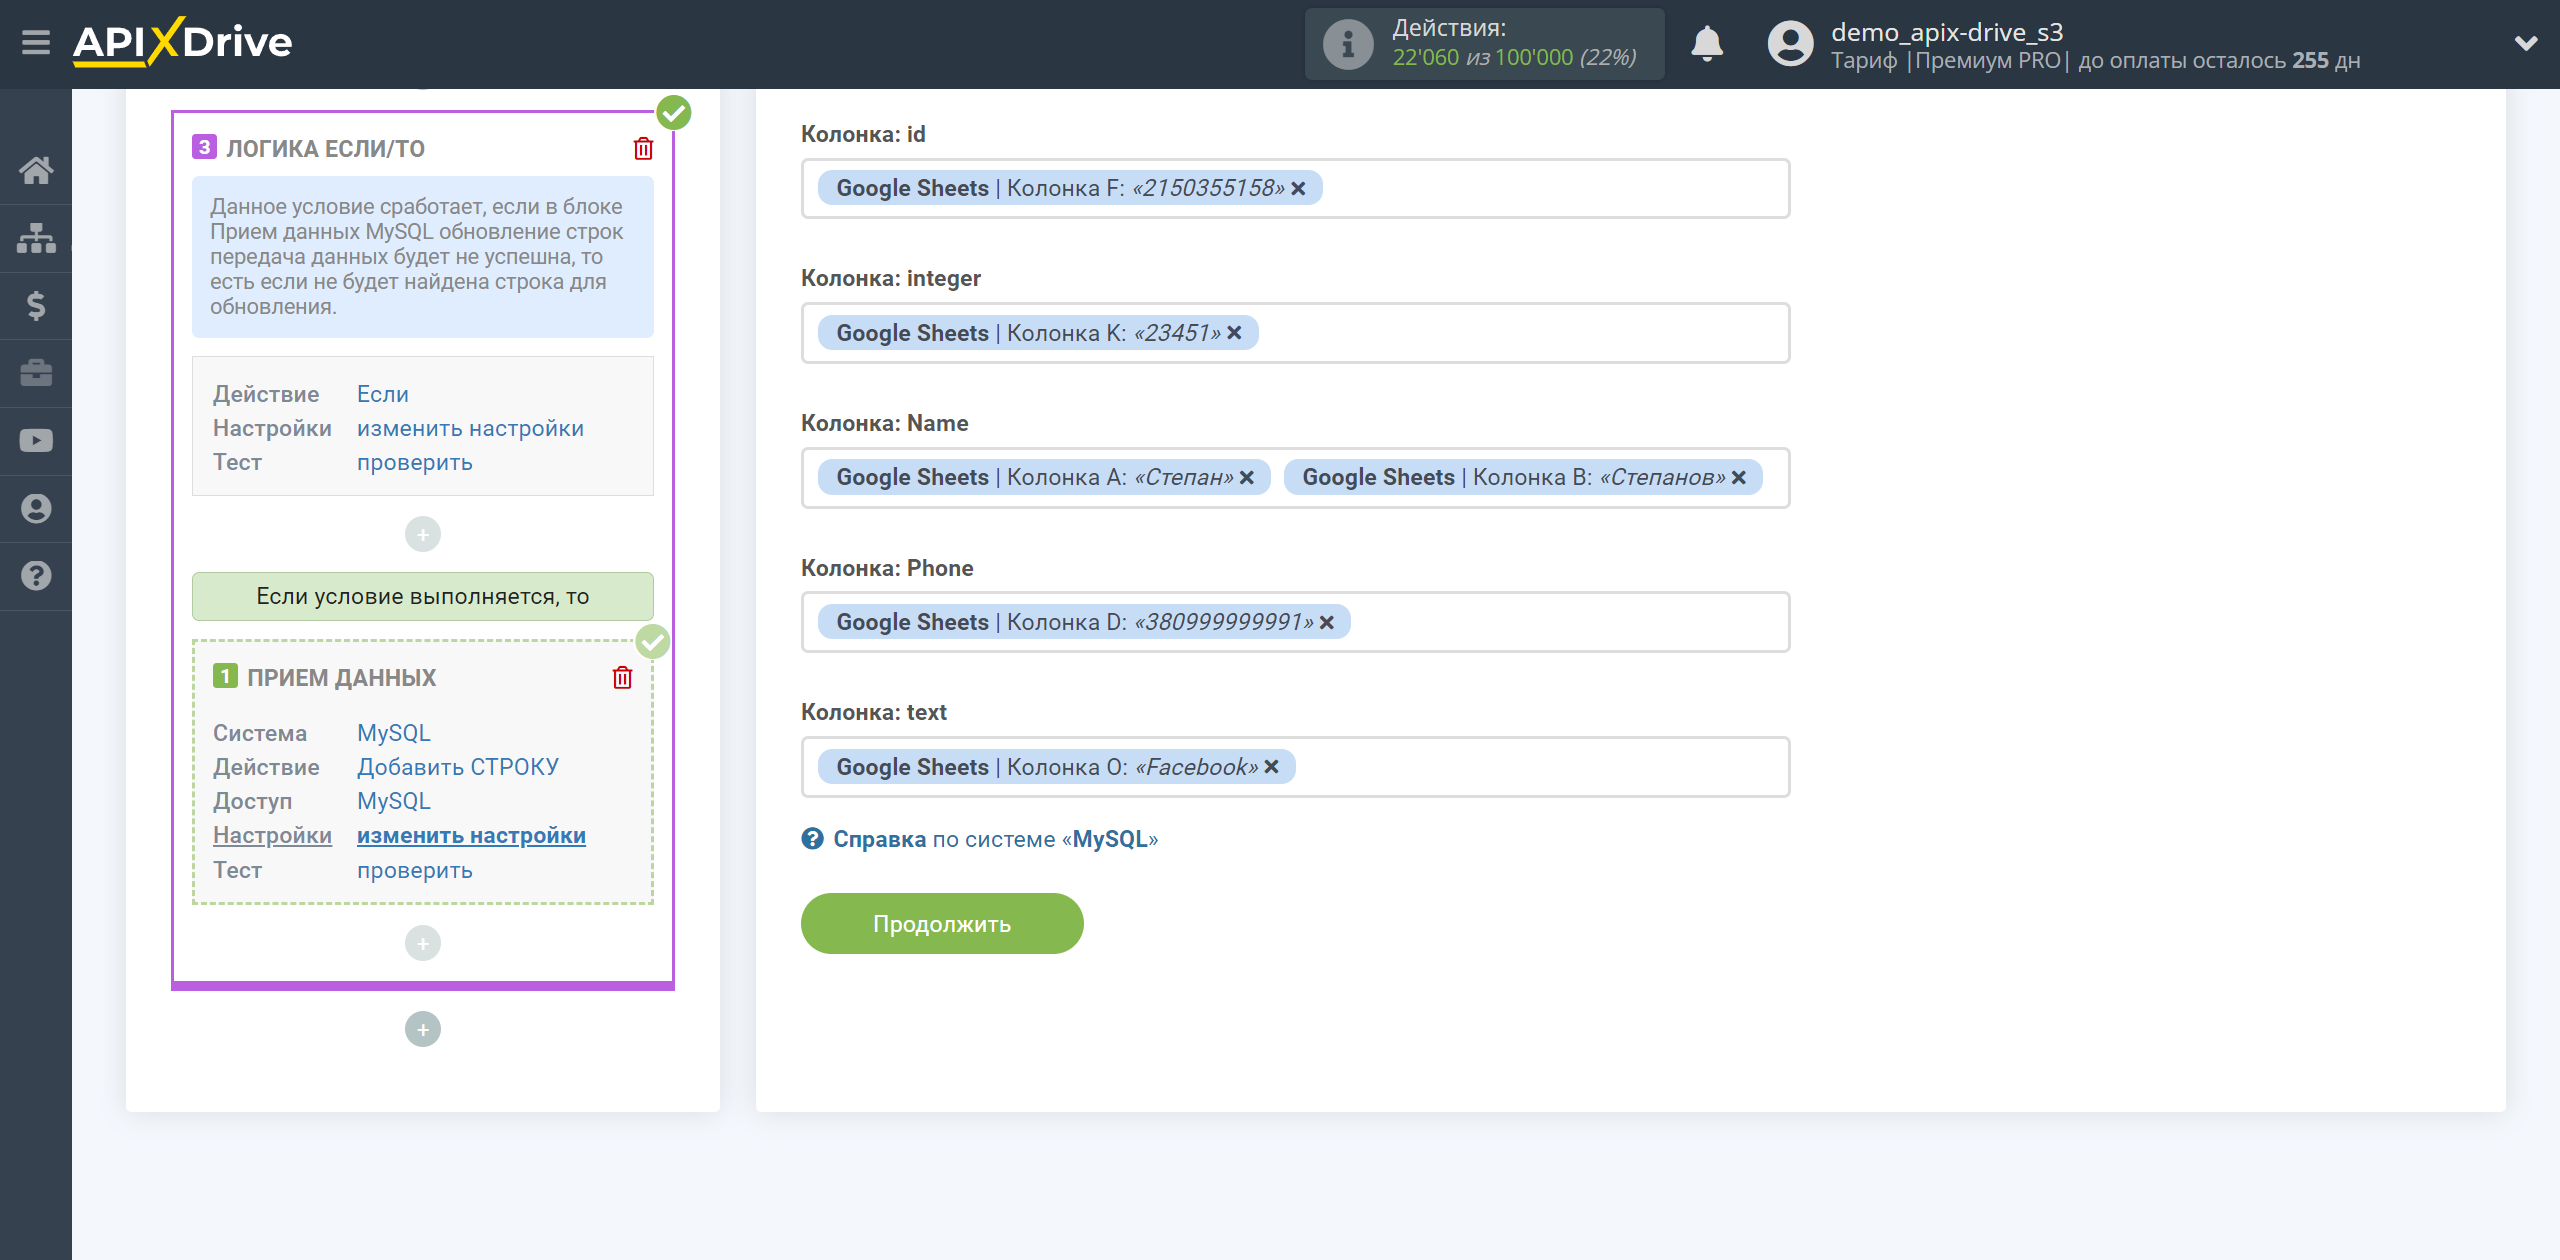Click Если условие выполняется, то bar
Image resolution: width=2560 pixels, height=1260 pixels.
pos(423,597)
